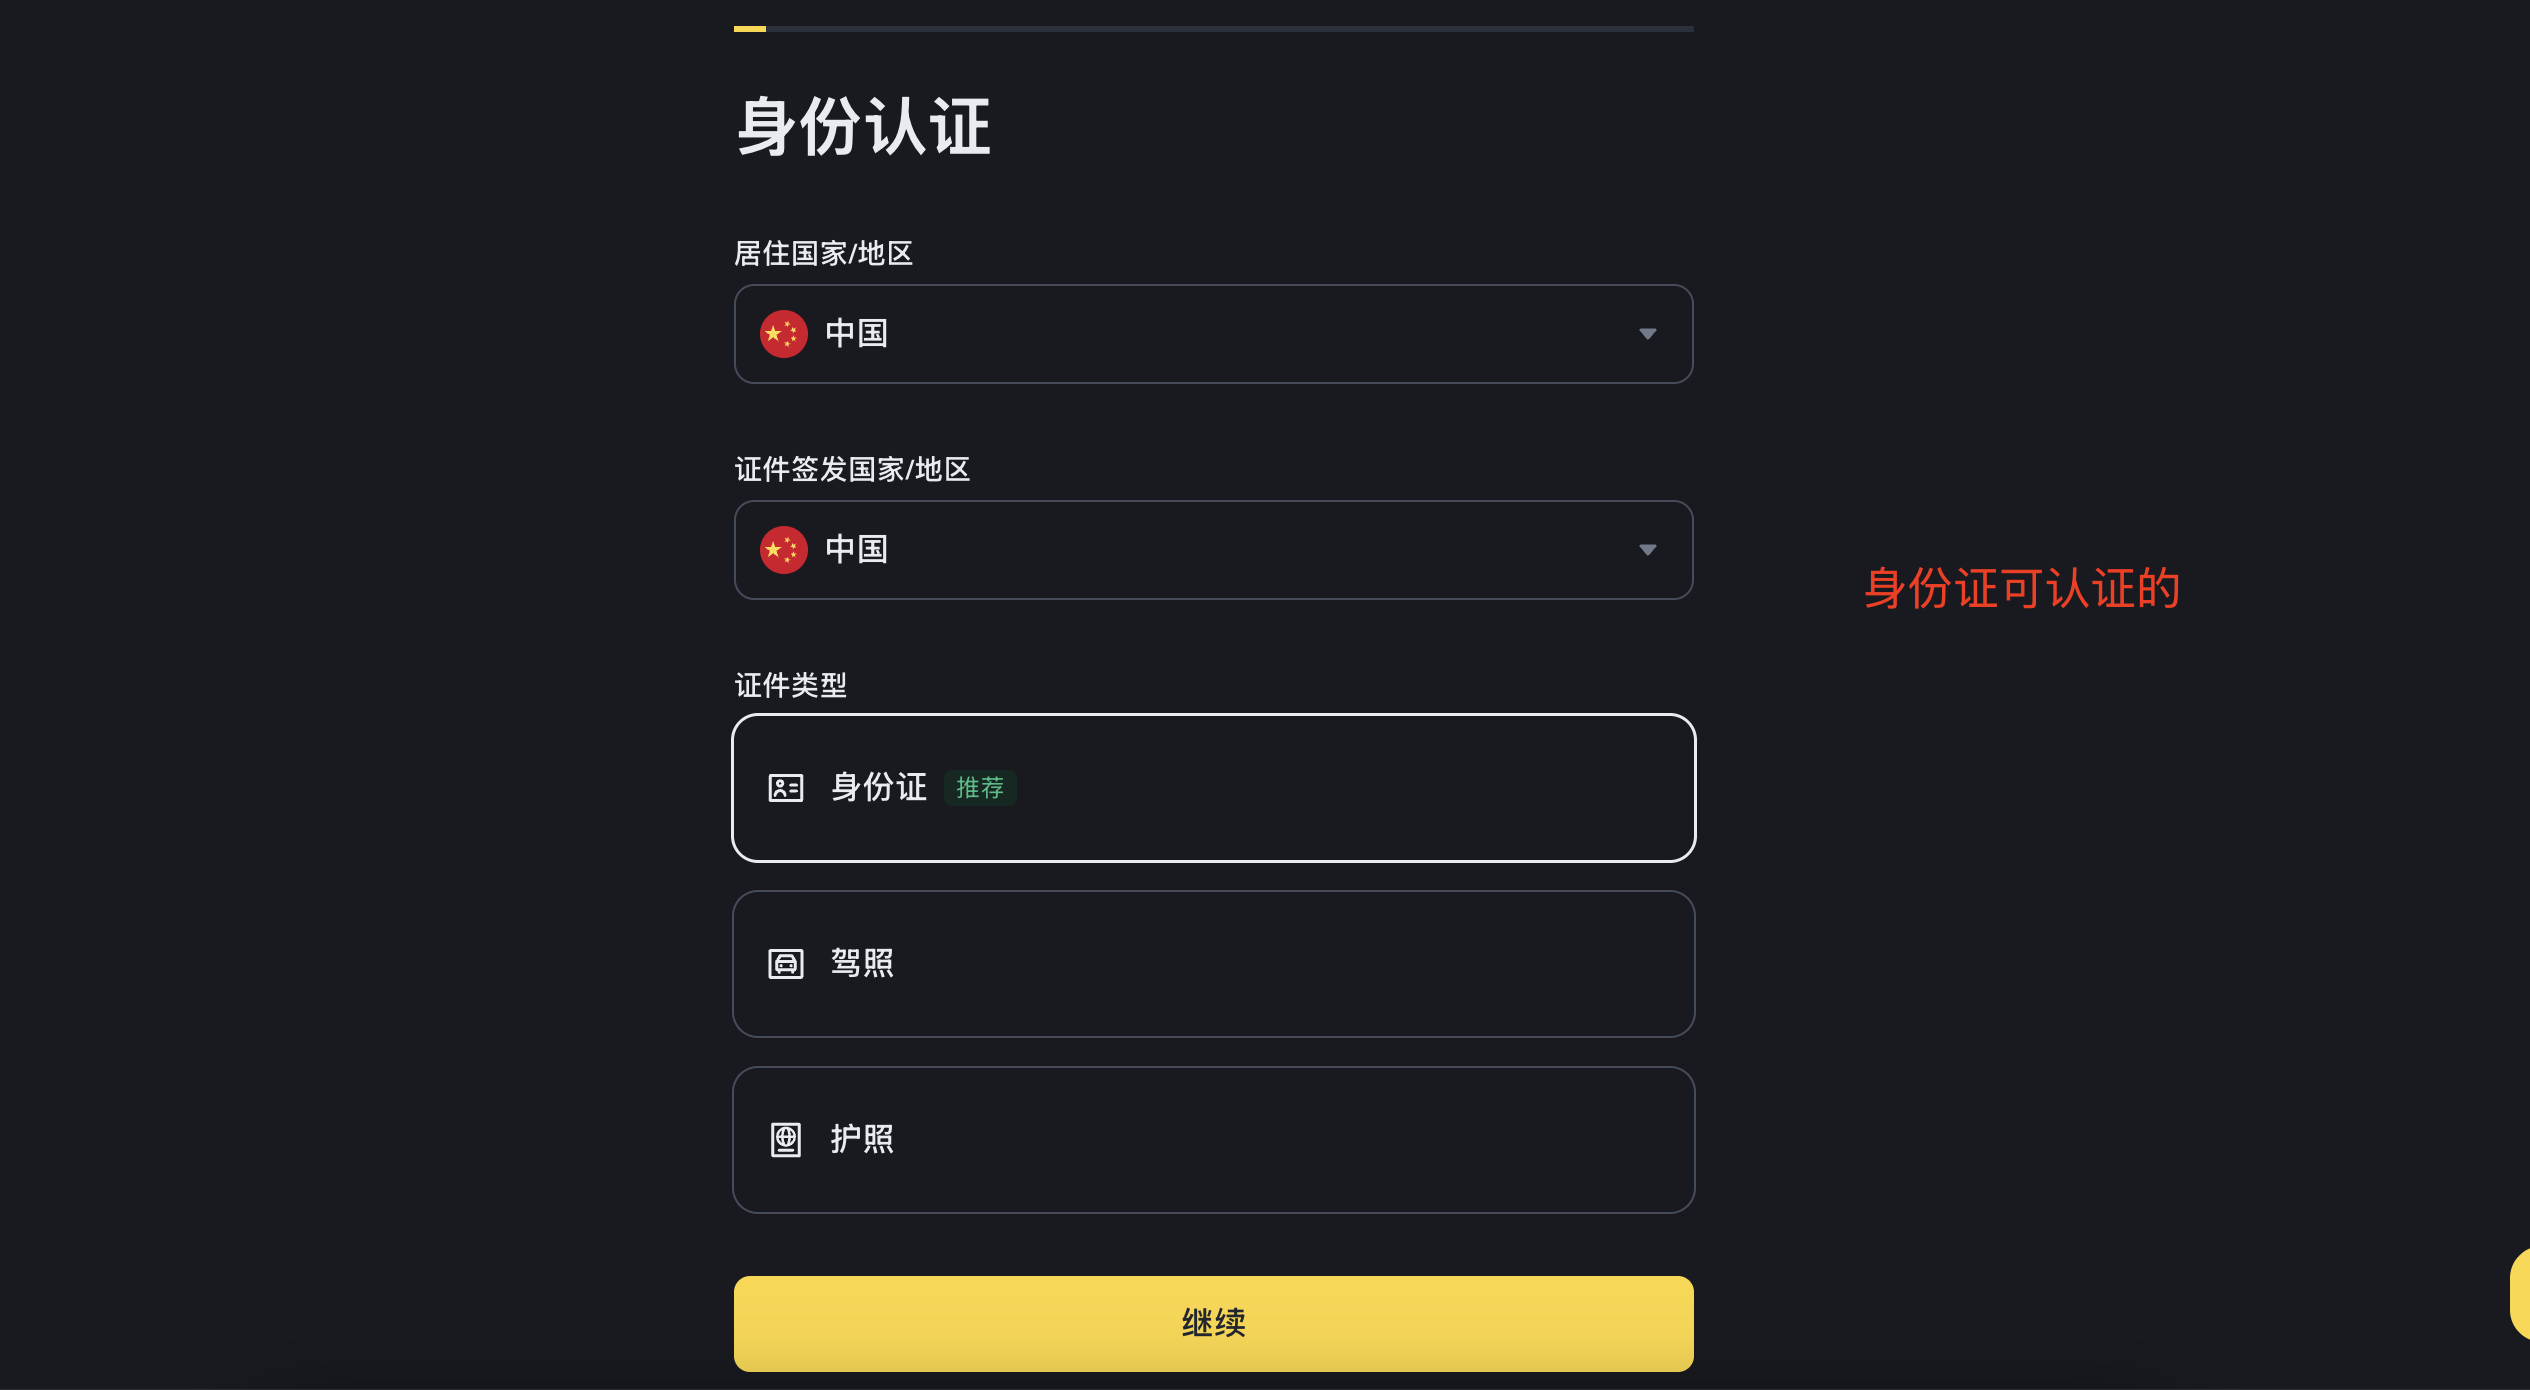This screenshot has height=1390, width=2530.
Task: Click the China flag under 证件签发国家/地区
Action: coord(784,550)
